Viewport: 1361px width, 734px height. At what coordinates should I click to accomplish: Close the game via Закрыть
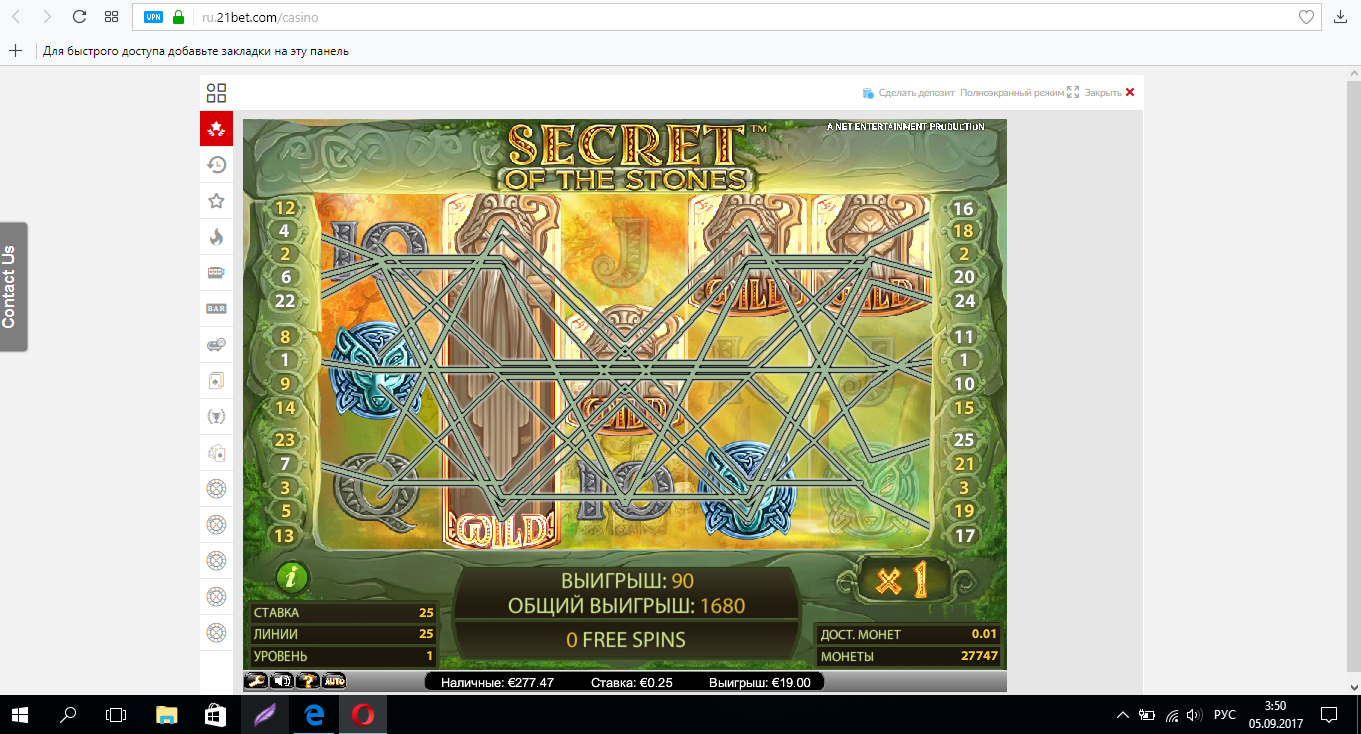(1109, 92)
